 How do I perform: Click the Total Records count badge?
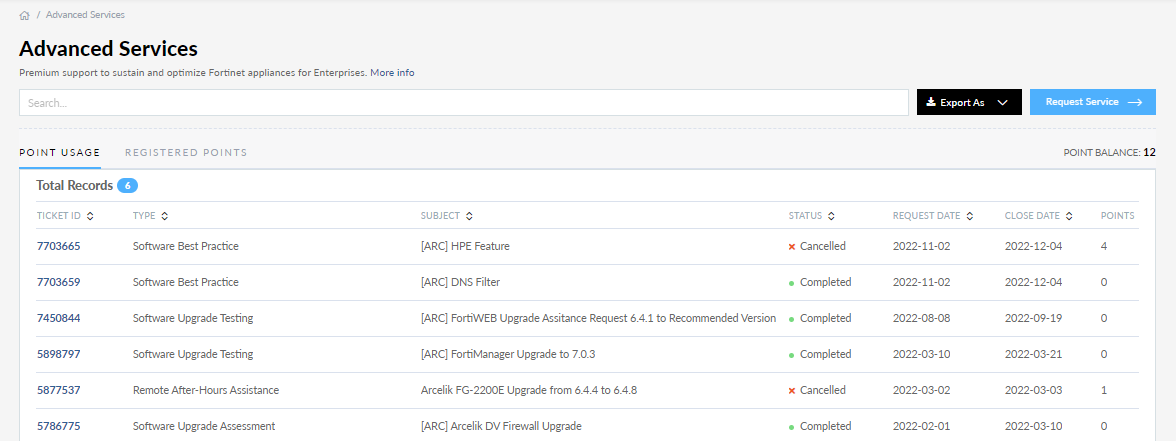[x=127, y=186]
